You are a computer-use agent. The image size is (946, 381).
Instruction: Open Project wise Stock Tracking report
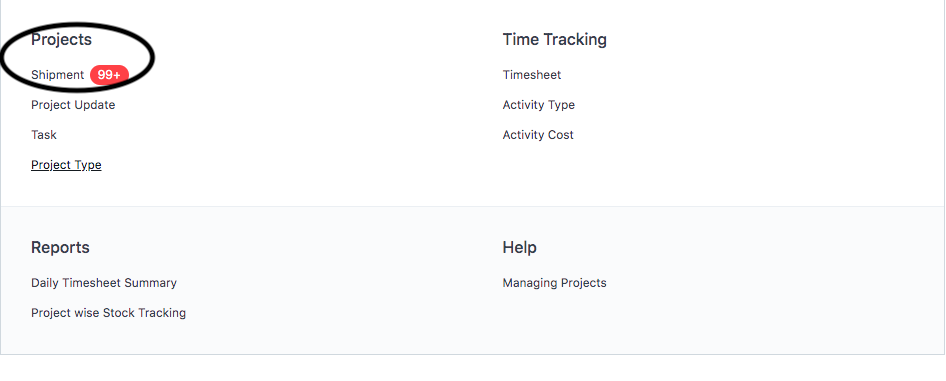(x=109, y=313)
